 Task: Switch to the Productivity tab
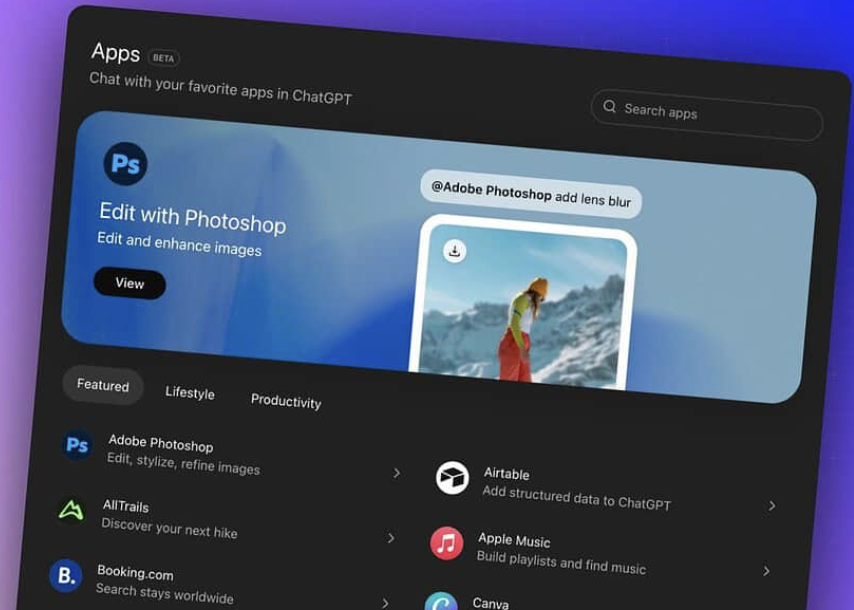tap(286, 400)
